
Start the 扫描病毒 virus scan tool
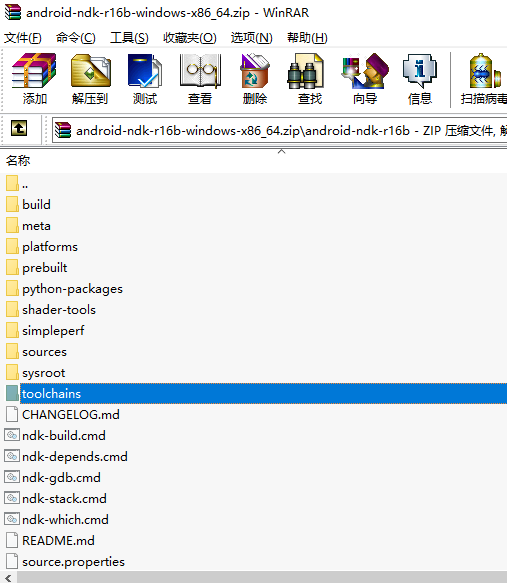tap(484, 79)
